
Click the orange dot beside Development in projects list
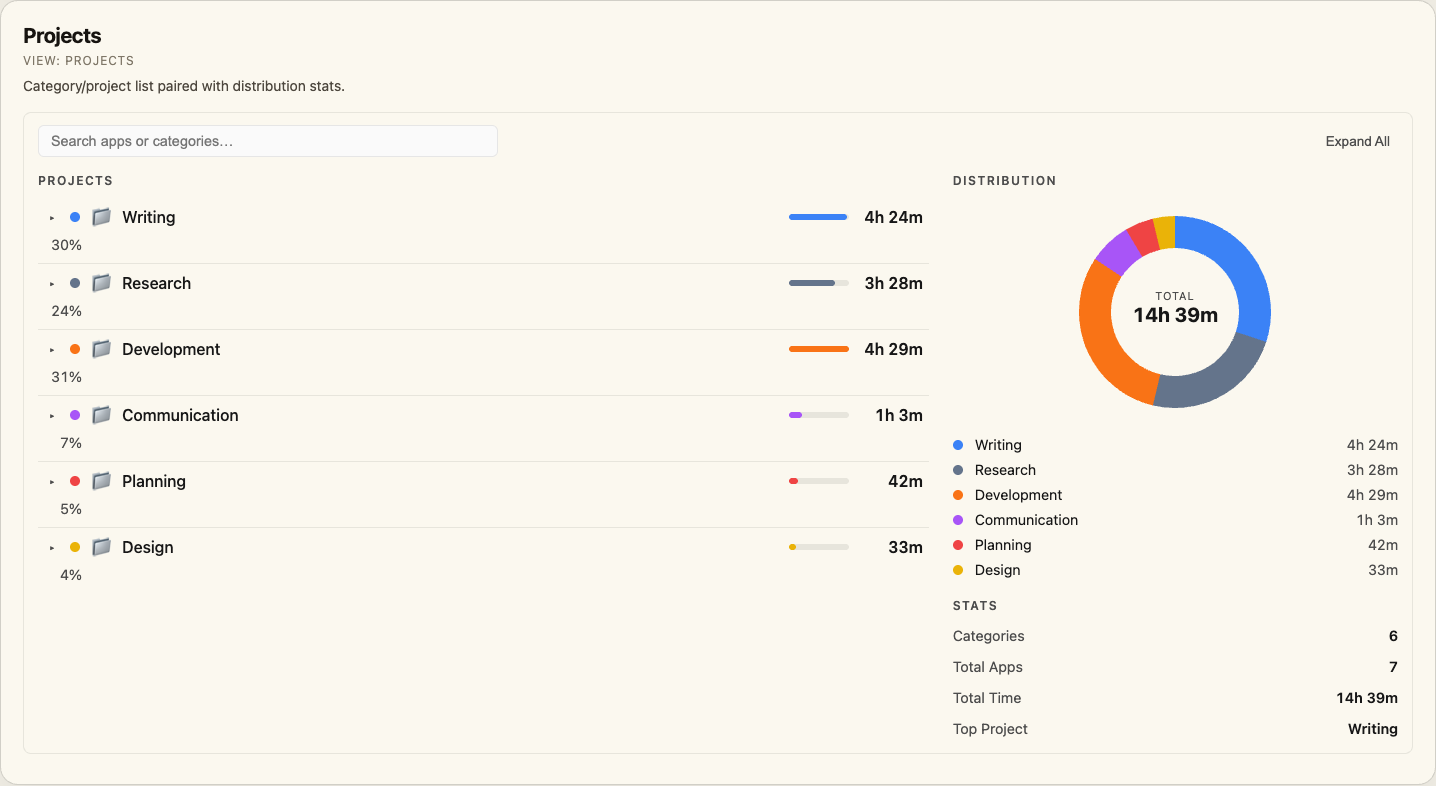coord(75,349)
